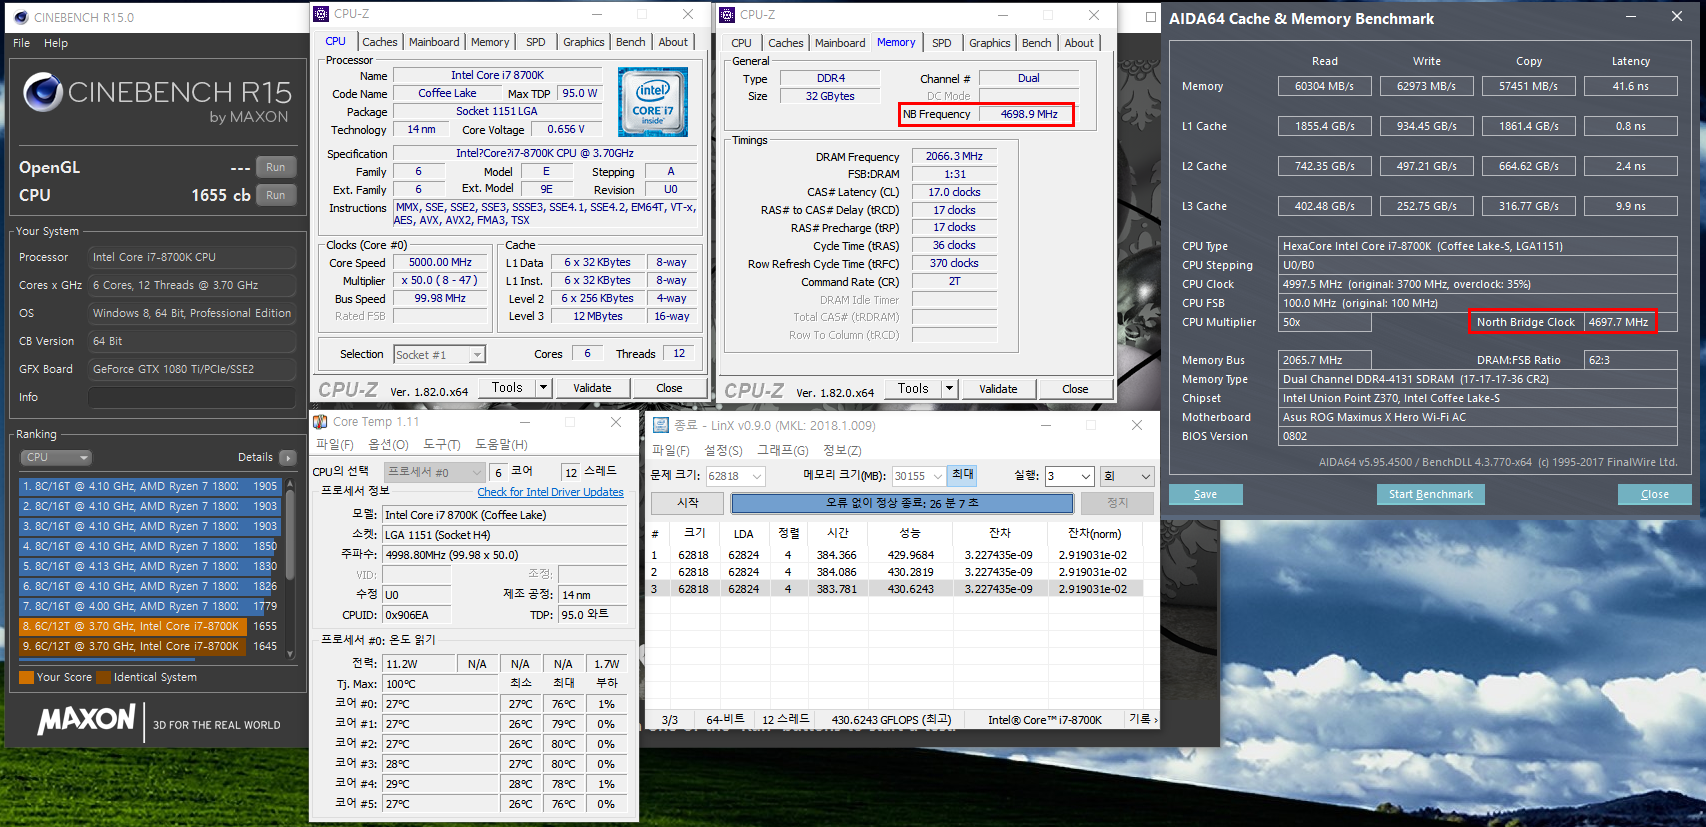Open Details arrow in Ranking panel
Screen dimensions: 1706x827
pos(288,458)
